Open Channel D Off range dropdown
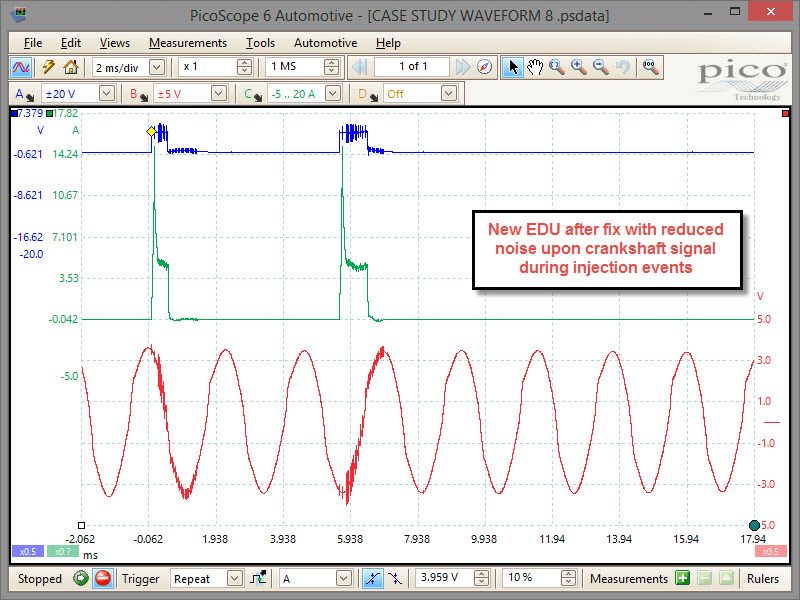The image size is (800, 600). click(448, 93)
